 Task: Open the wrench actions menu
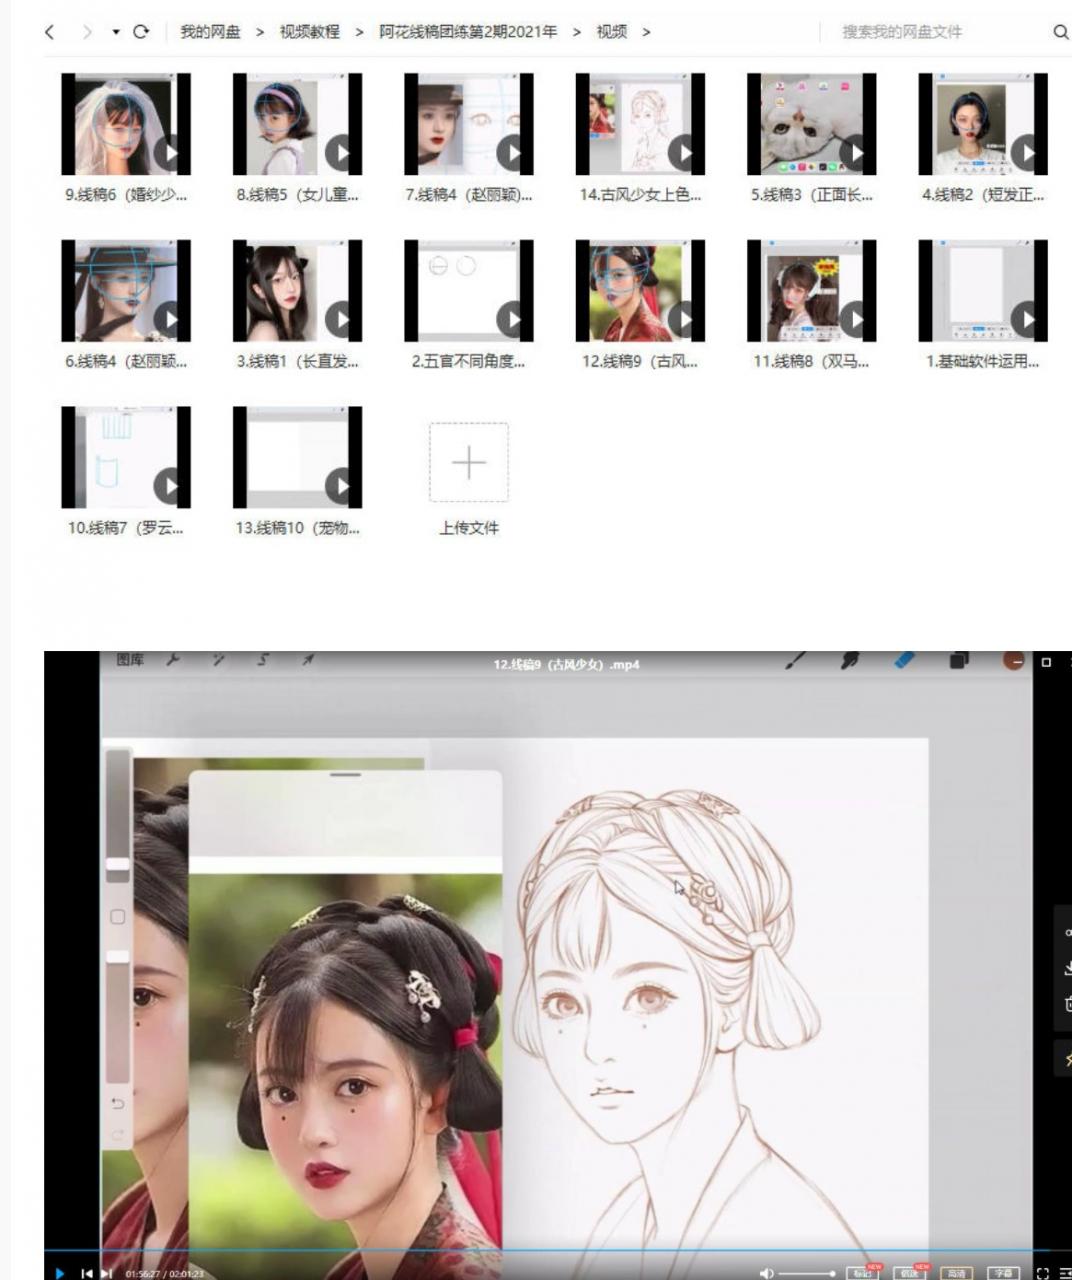coord(173,660)
